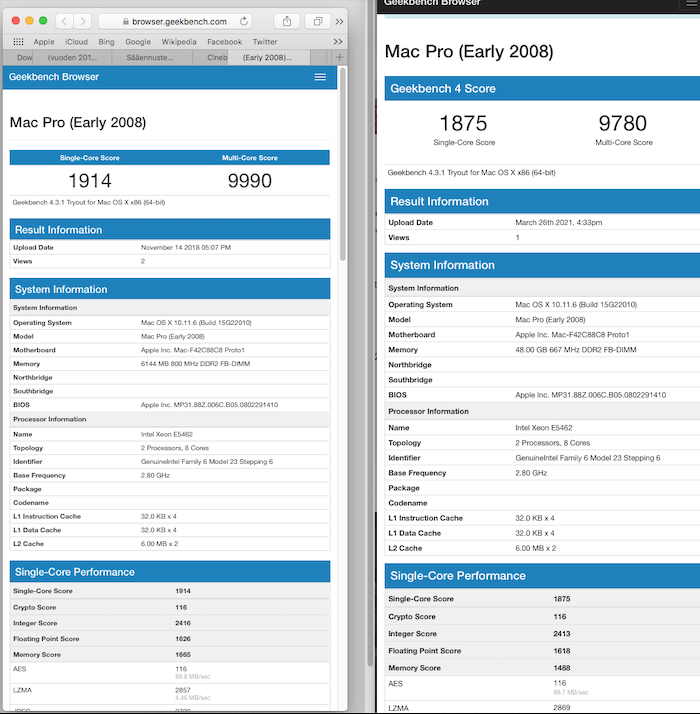Open the Bing bookmark
700x714 pixels.
click(x=106, y=41)
